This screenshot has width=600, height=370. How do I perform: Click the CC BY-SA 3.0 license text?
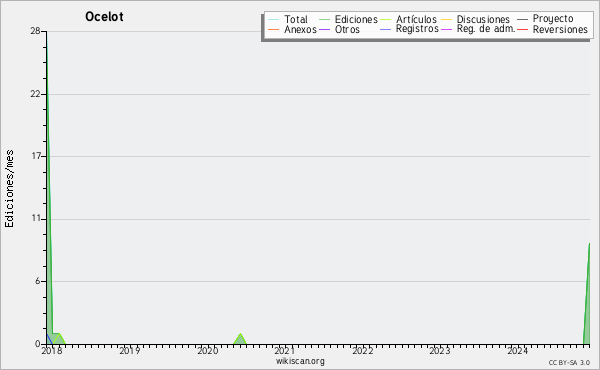(x=569, y=363)
